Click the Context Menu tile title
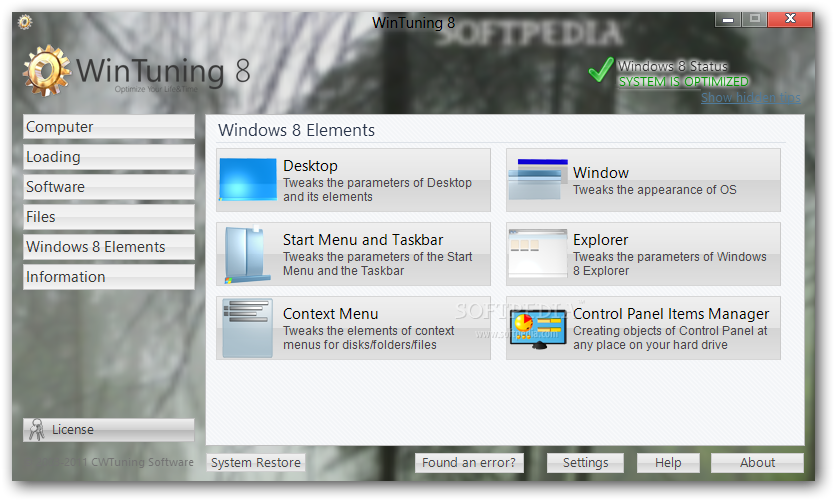Screen dimensions: 835x501 tap(331, 314)
